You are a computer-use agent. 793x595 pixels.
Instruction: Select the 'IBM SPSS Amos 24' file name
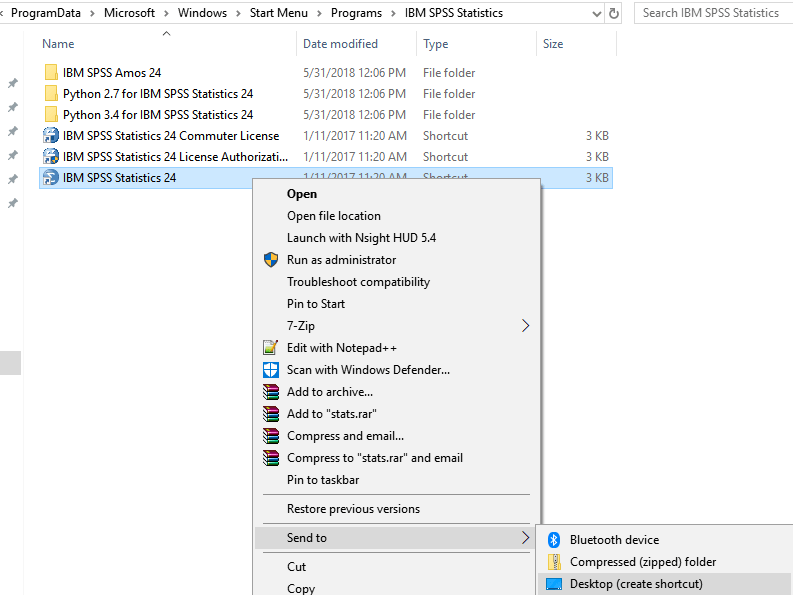[x=112, y=73]
